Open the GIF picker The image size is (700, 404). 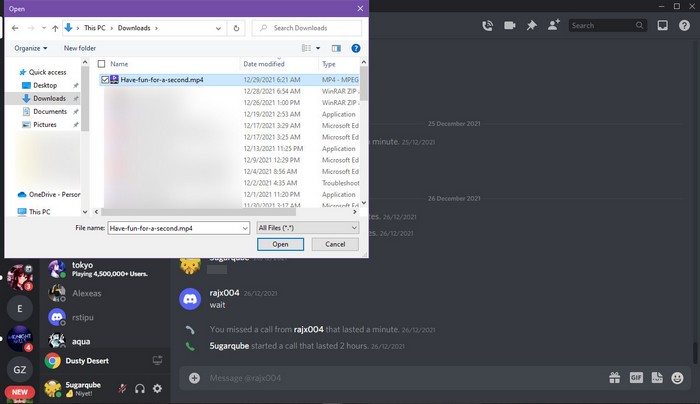click(x=636, y=378)
